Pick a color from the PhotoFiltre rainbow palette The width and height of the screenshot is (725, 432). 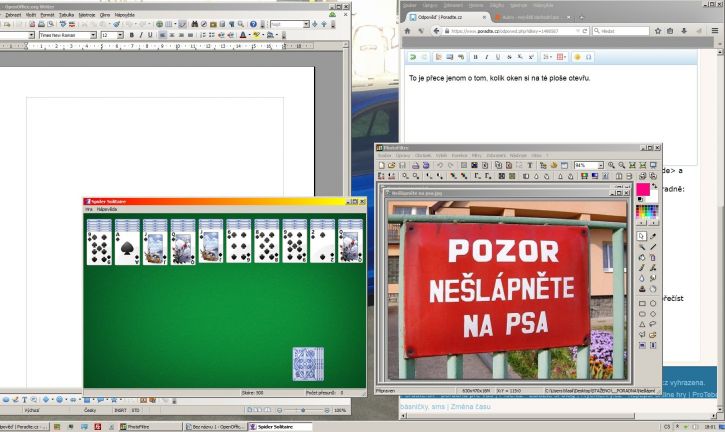pyautogui.click(x=647, y=211)
